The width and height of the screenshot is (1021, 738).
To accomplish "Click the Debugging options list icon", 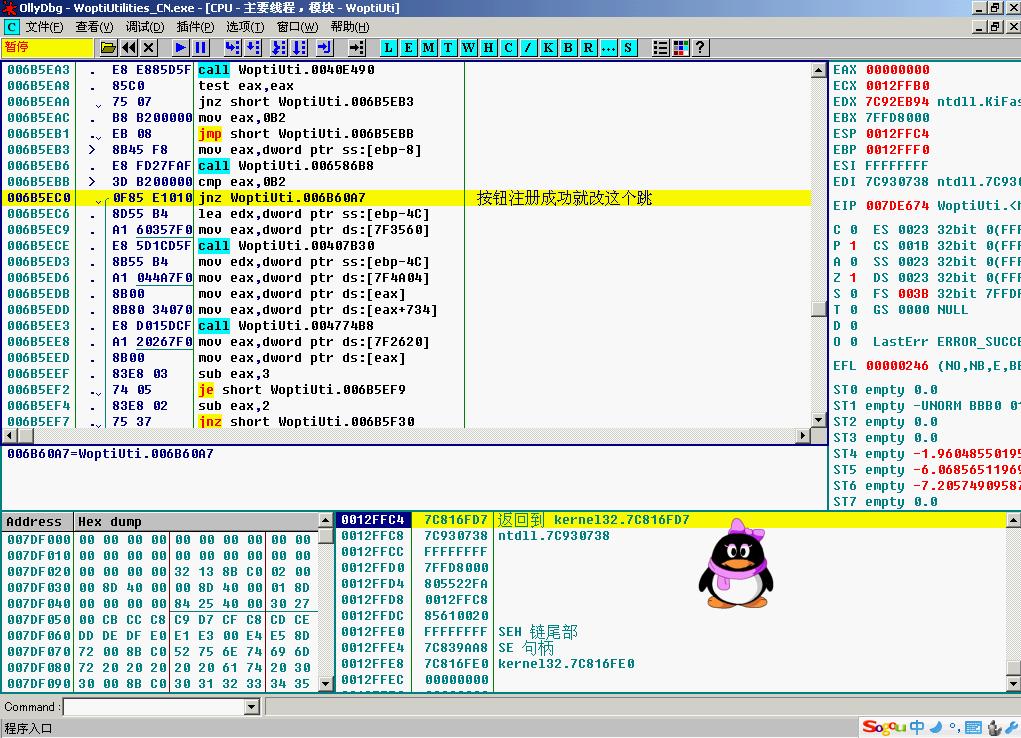I will [x=660, y=48].
